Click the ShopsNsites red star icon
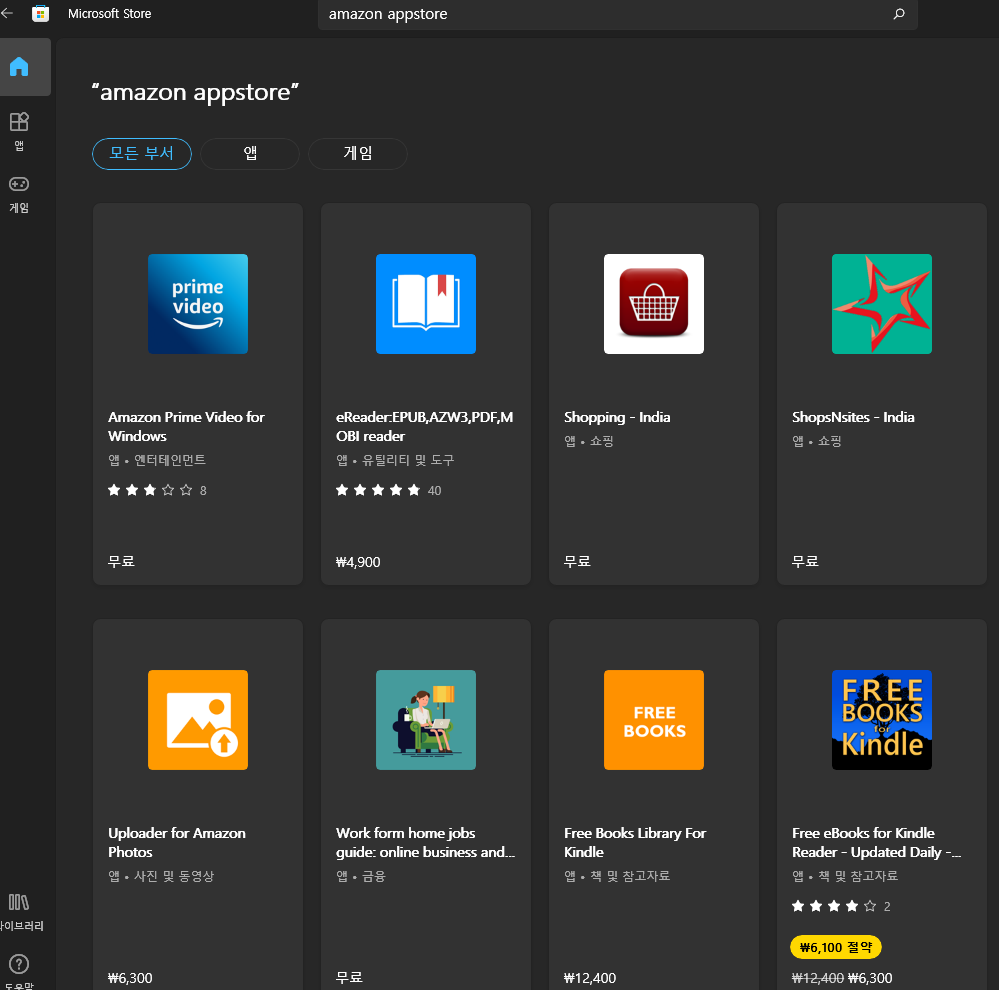This screenshot has height=990, width=999. [882, 304]
